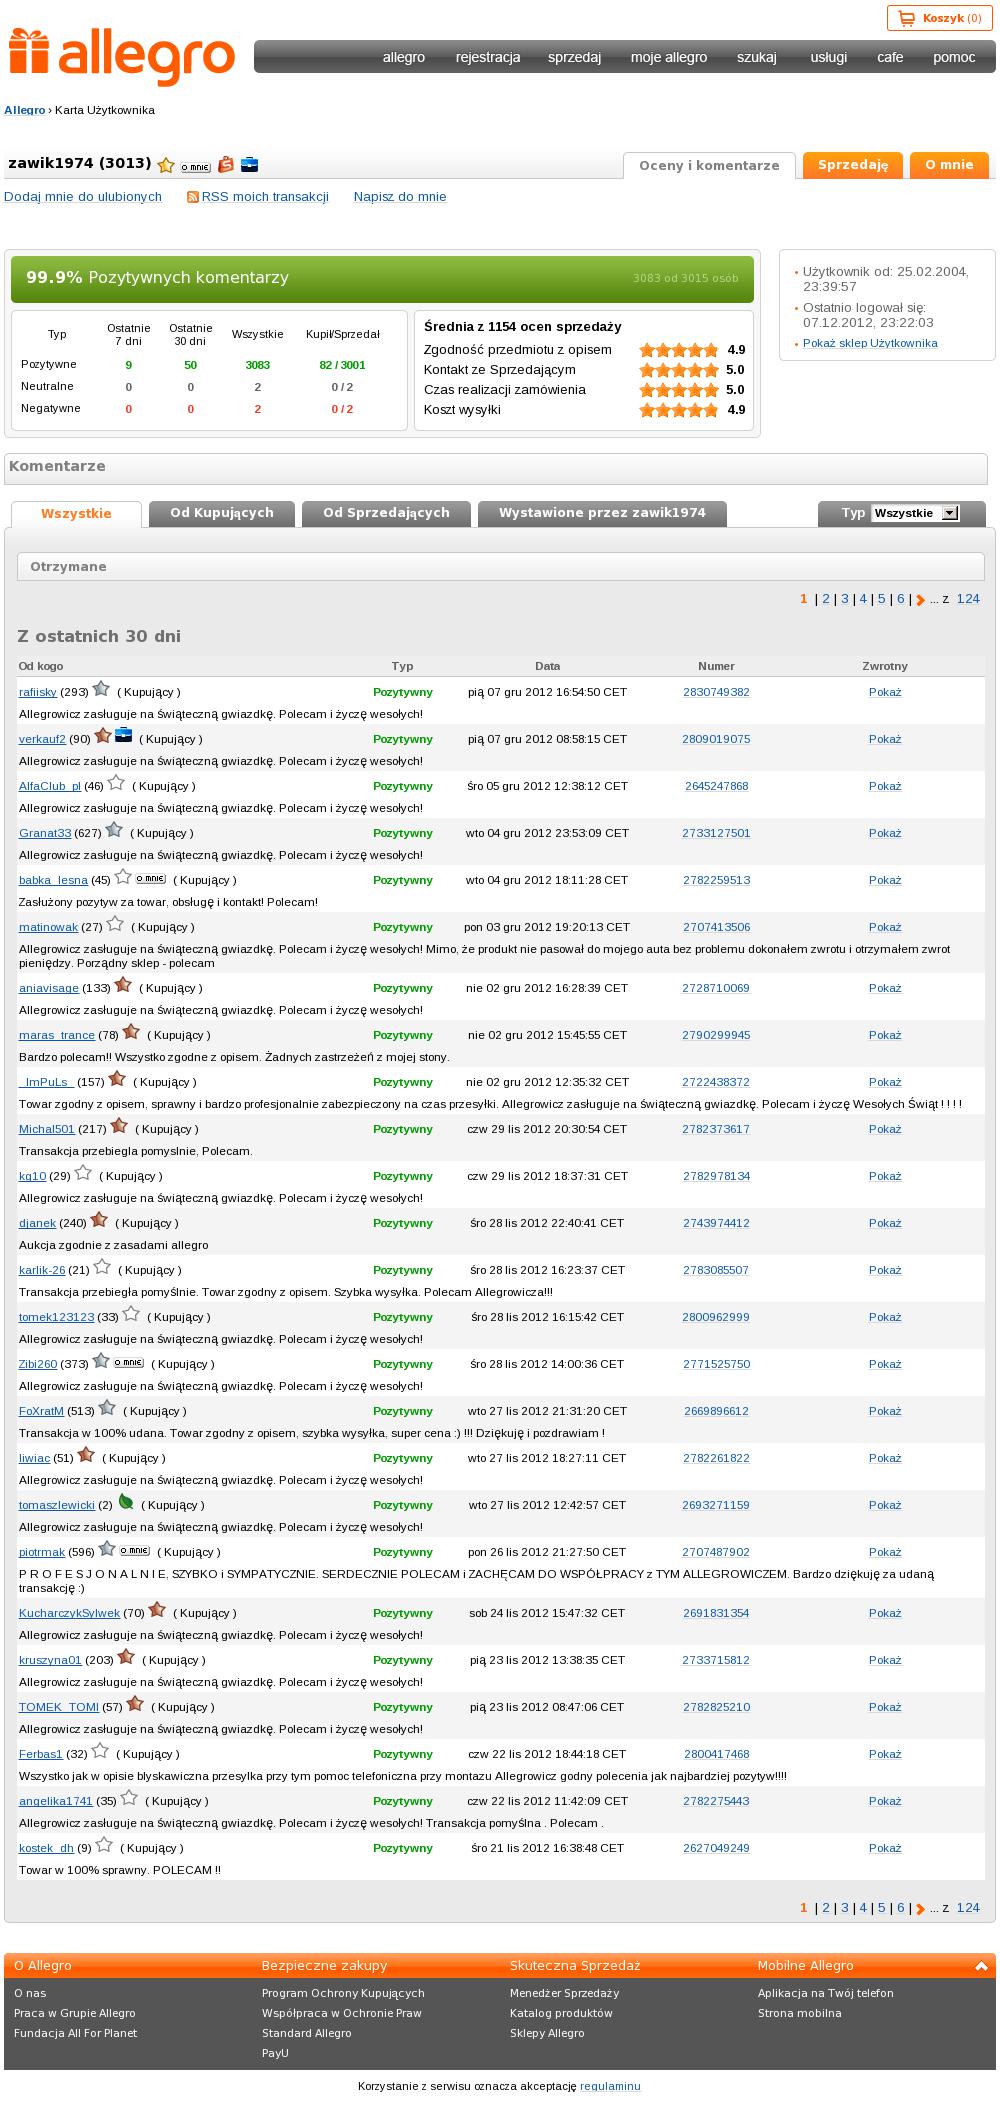Open the orange 'O mnie' tab
This screenshot has width=1000, height=2106.
tap(949, 165)
